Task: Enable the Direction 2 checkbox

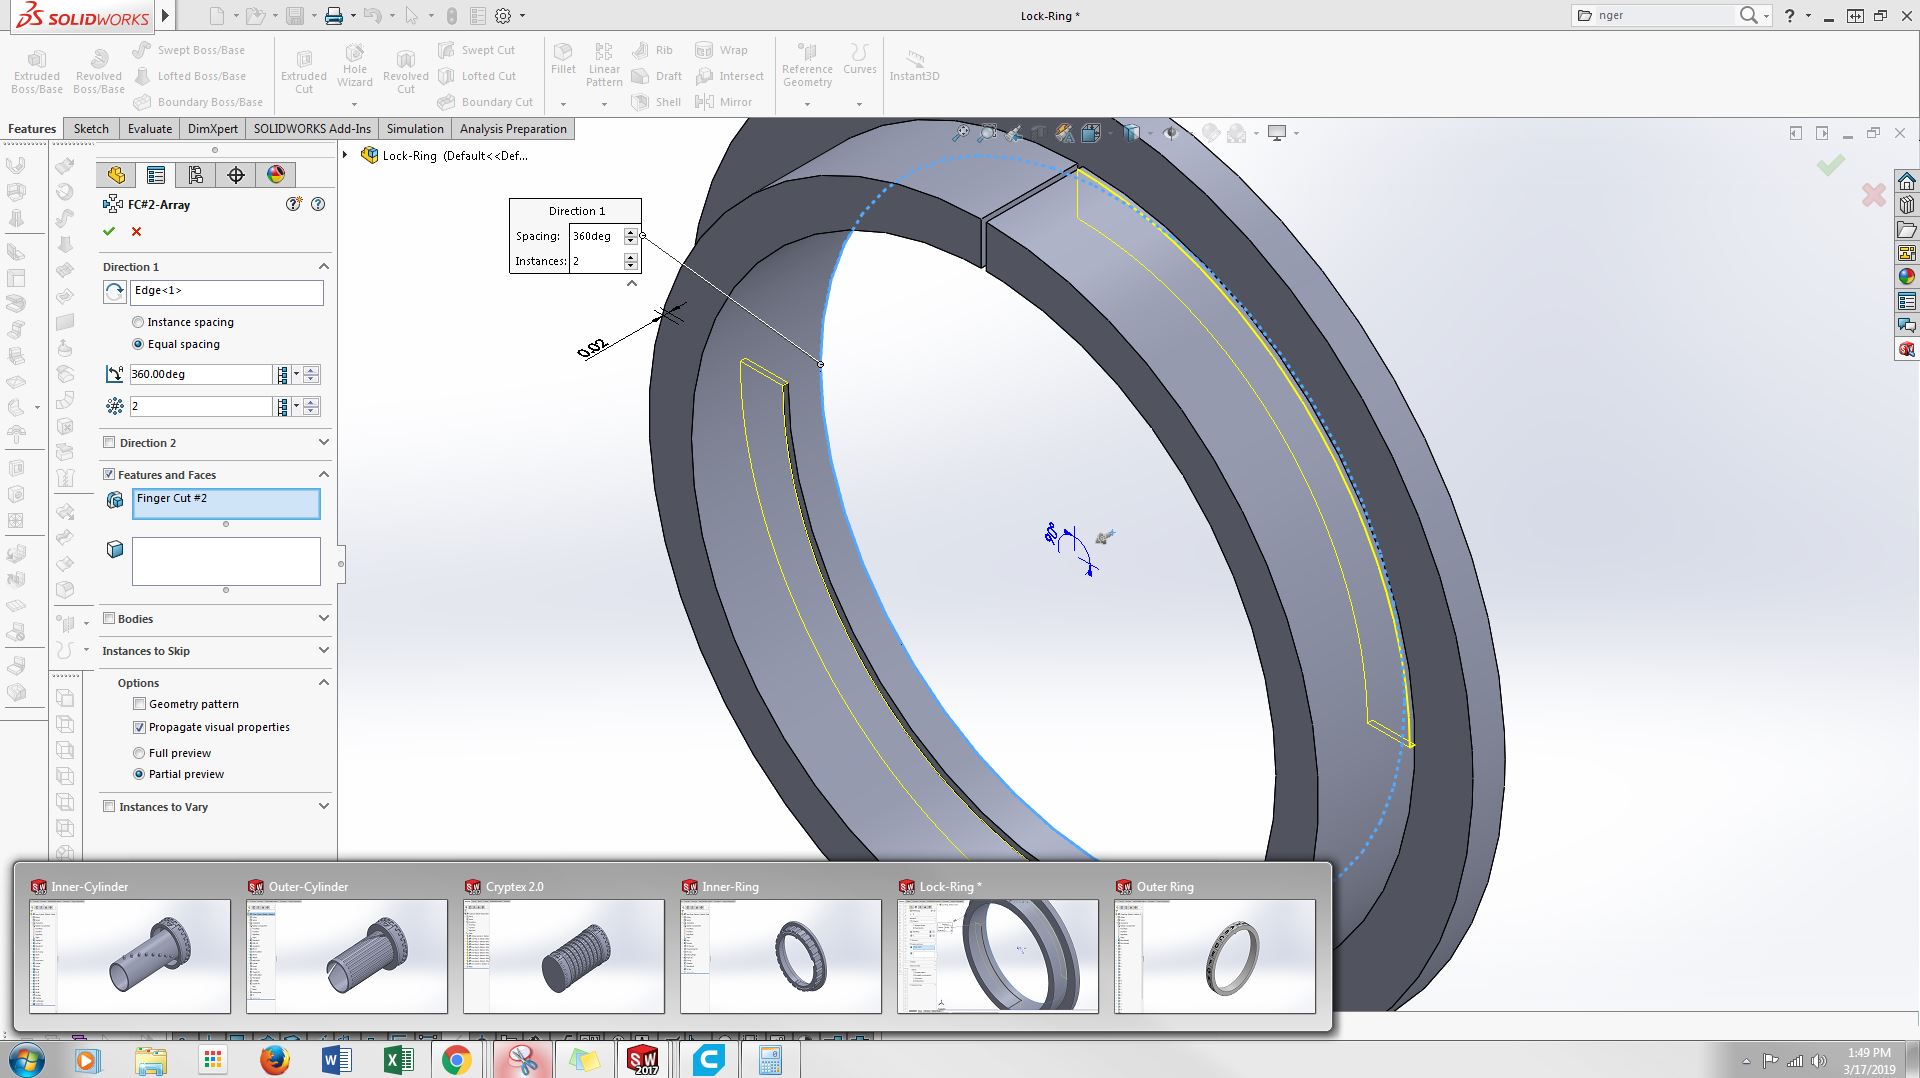Action: pos(109,442)
